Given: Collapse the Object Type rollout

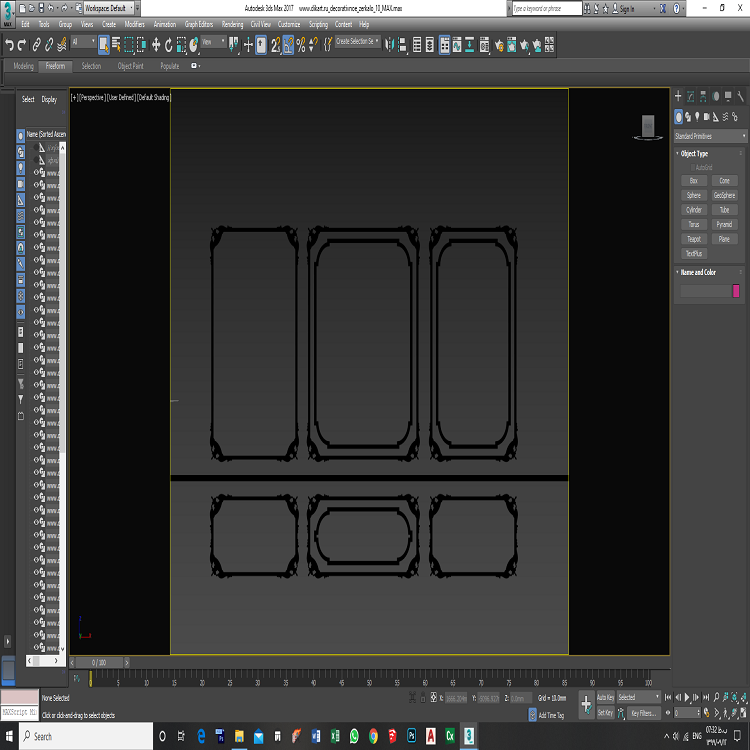Looking at the screenshot, I should (694, 154).
